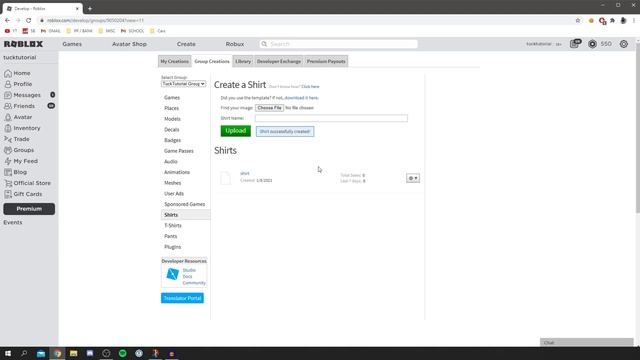640x360 pixels.
Task: Click the Shirt Name input field
Action: (331, 118)
